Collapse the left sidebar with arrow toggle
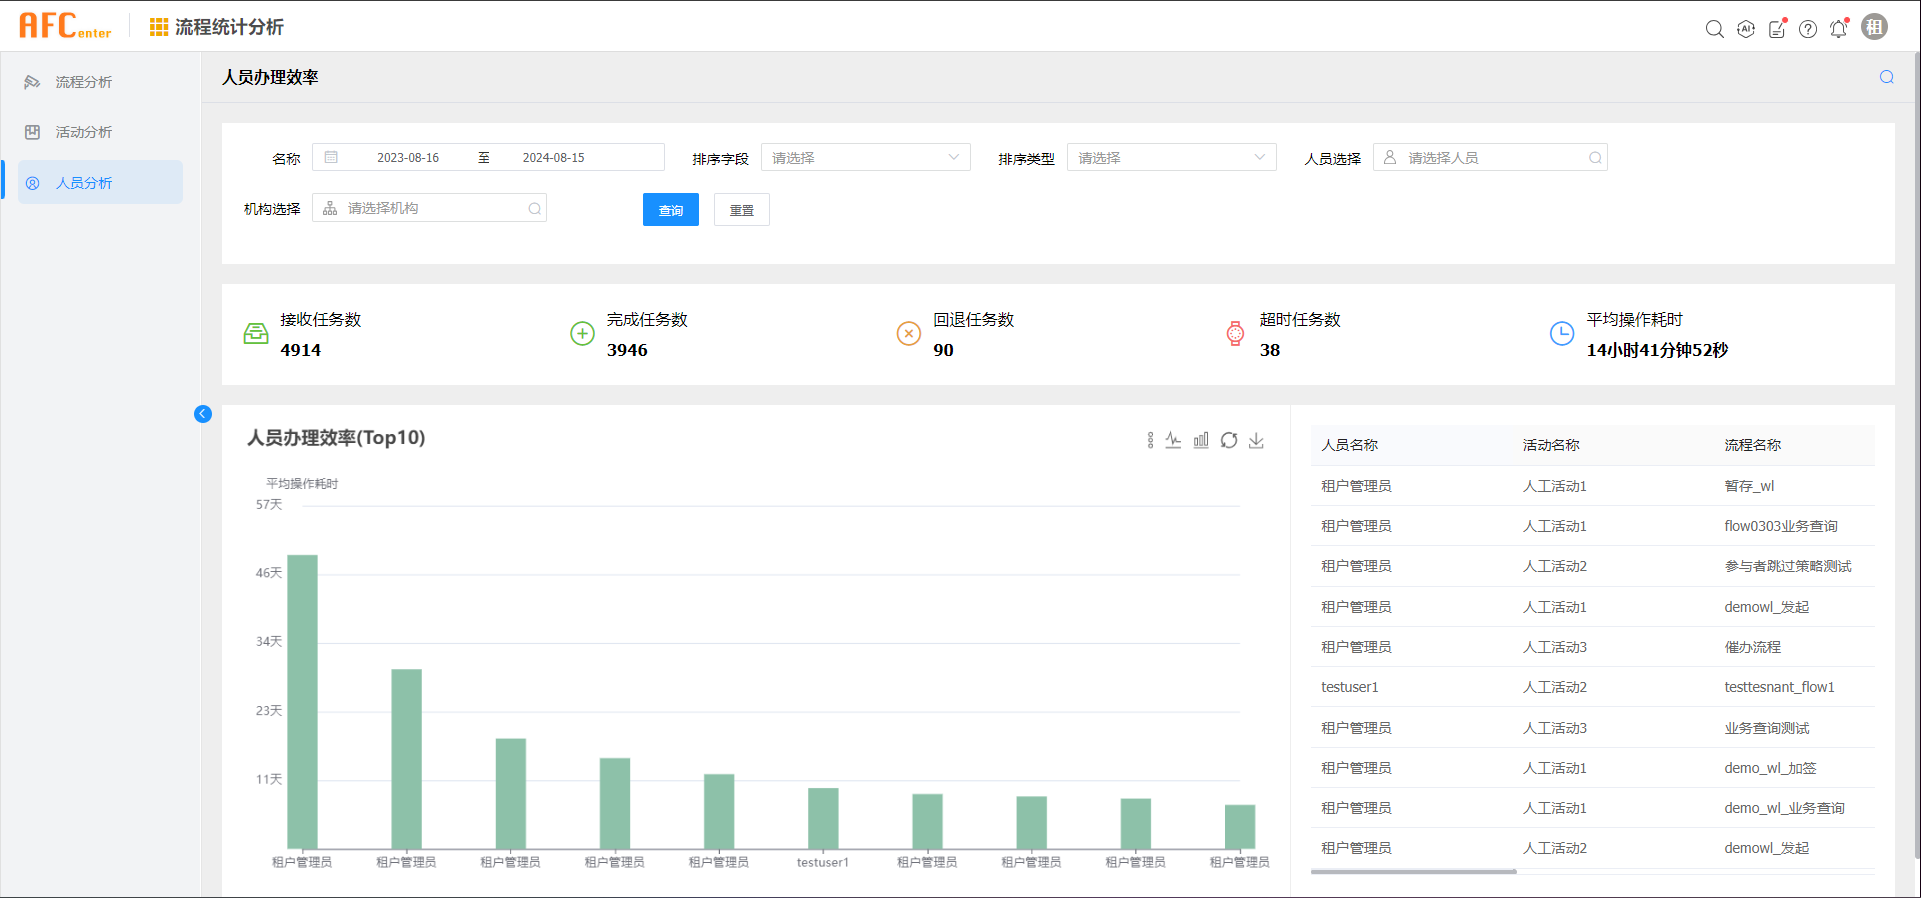The height and width of the screenshot is (898, 1921). click(x=203, y=414)
